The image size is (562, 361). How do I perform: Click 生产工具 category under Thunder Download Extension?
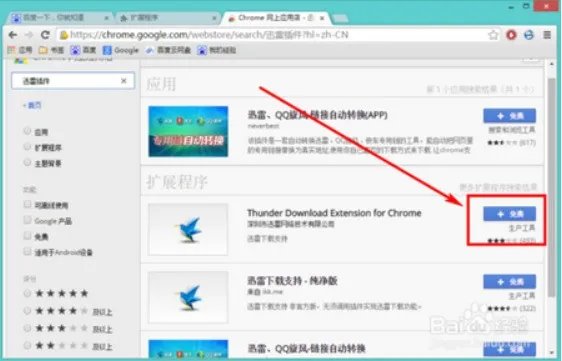point(522,228)
